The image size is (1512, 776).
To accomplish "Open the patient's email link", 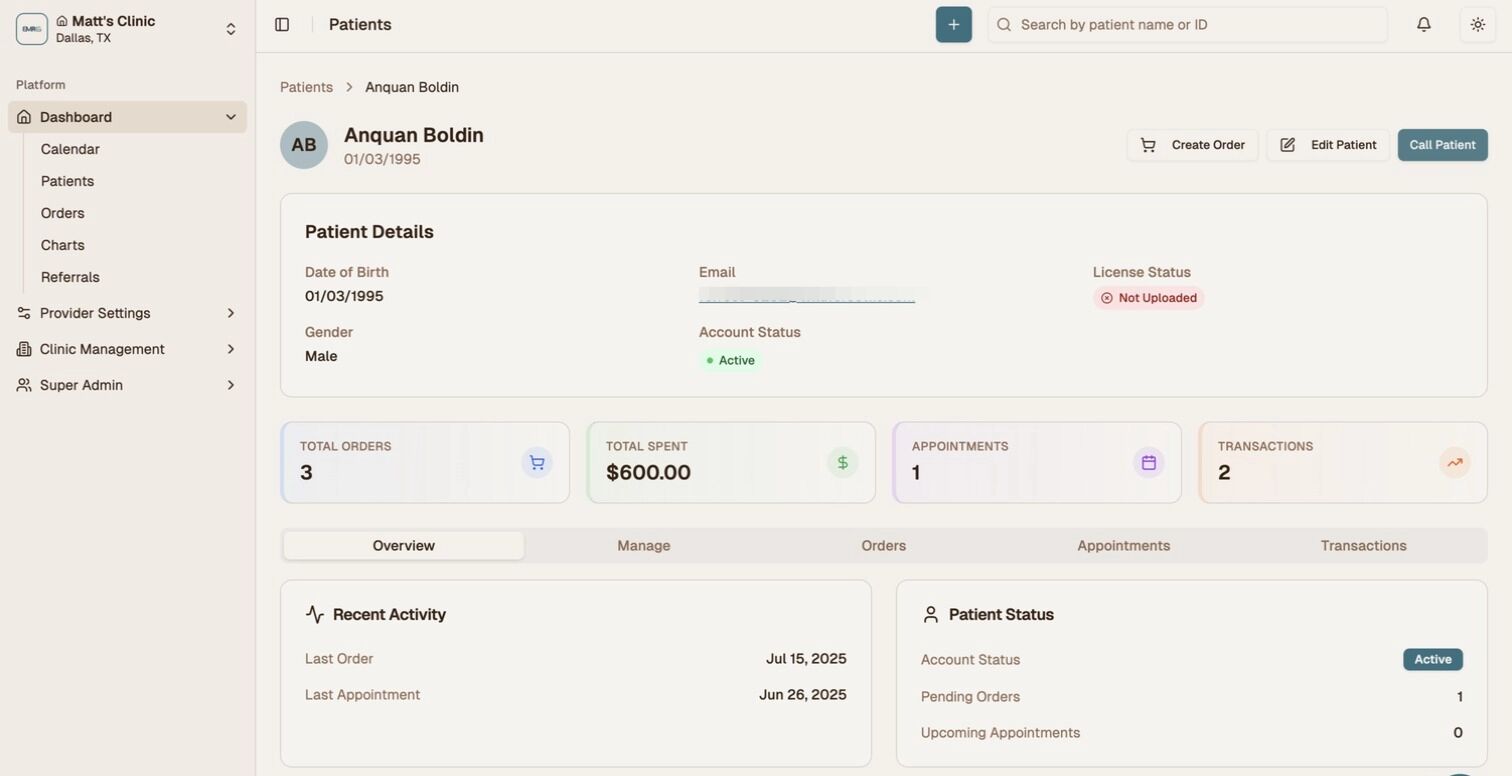I will pyautogui.click(x=806, y=295).
